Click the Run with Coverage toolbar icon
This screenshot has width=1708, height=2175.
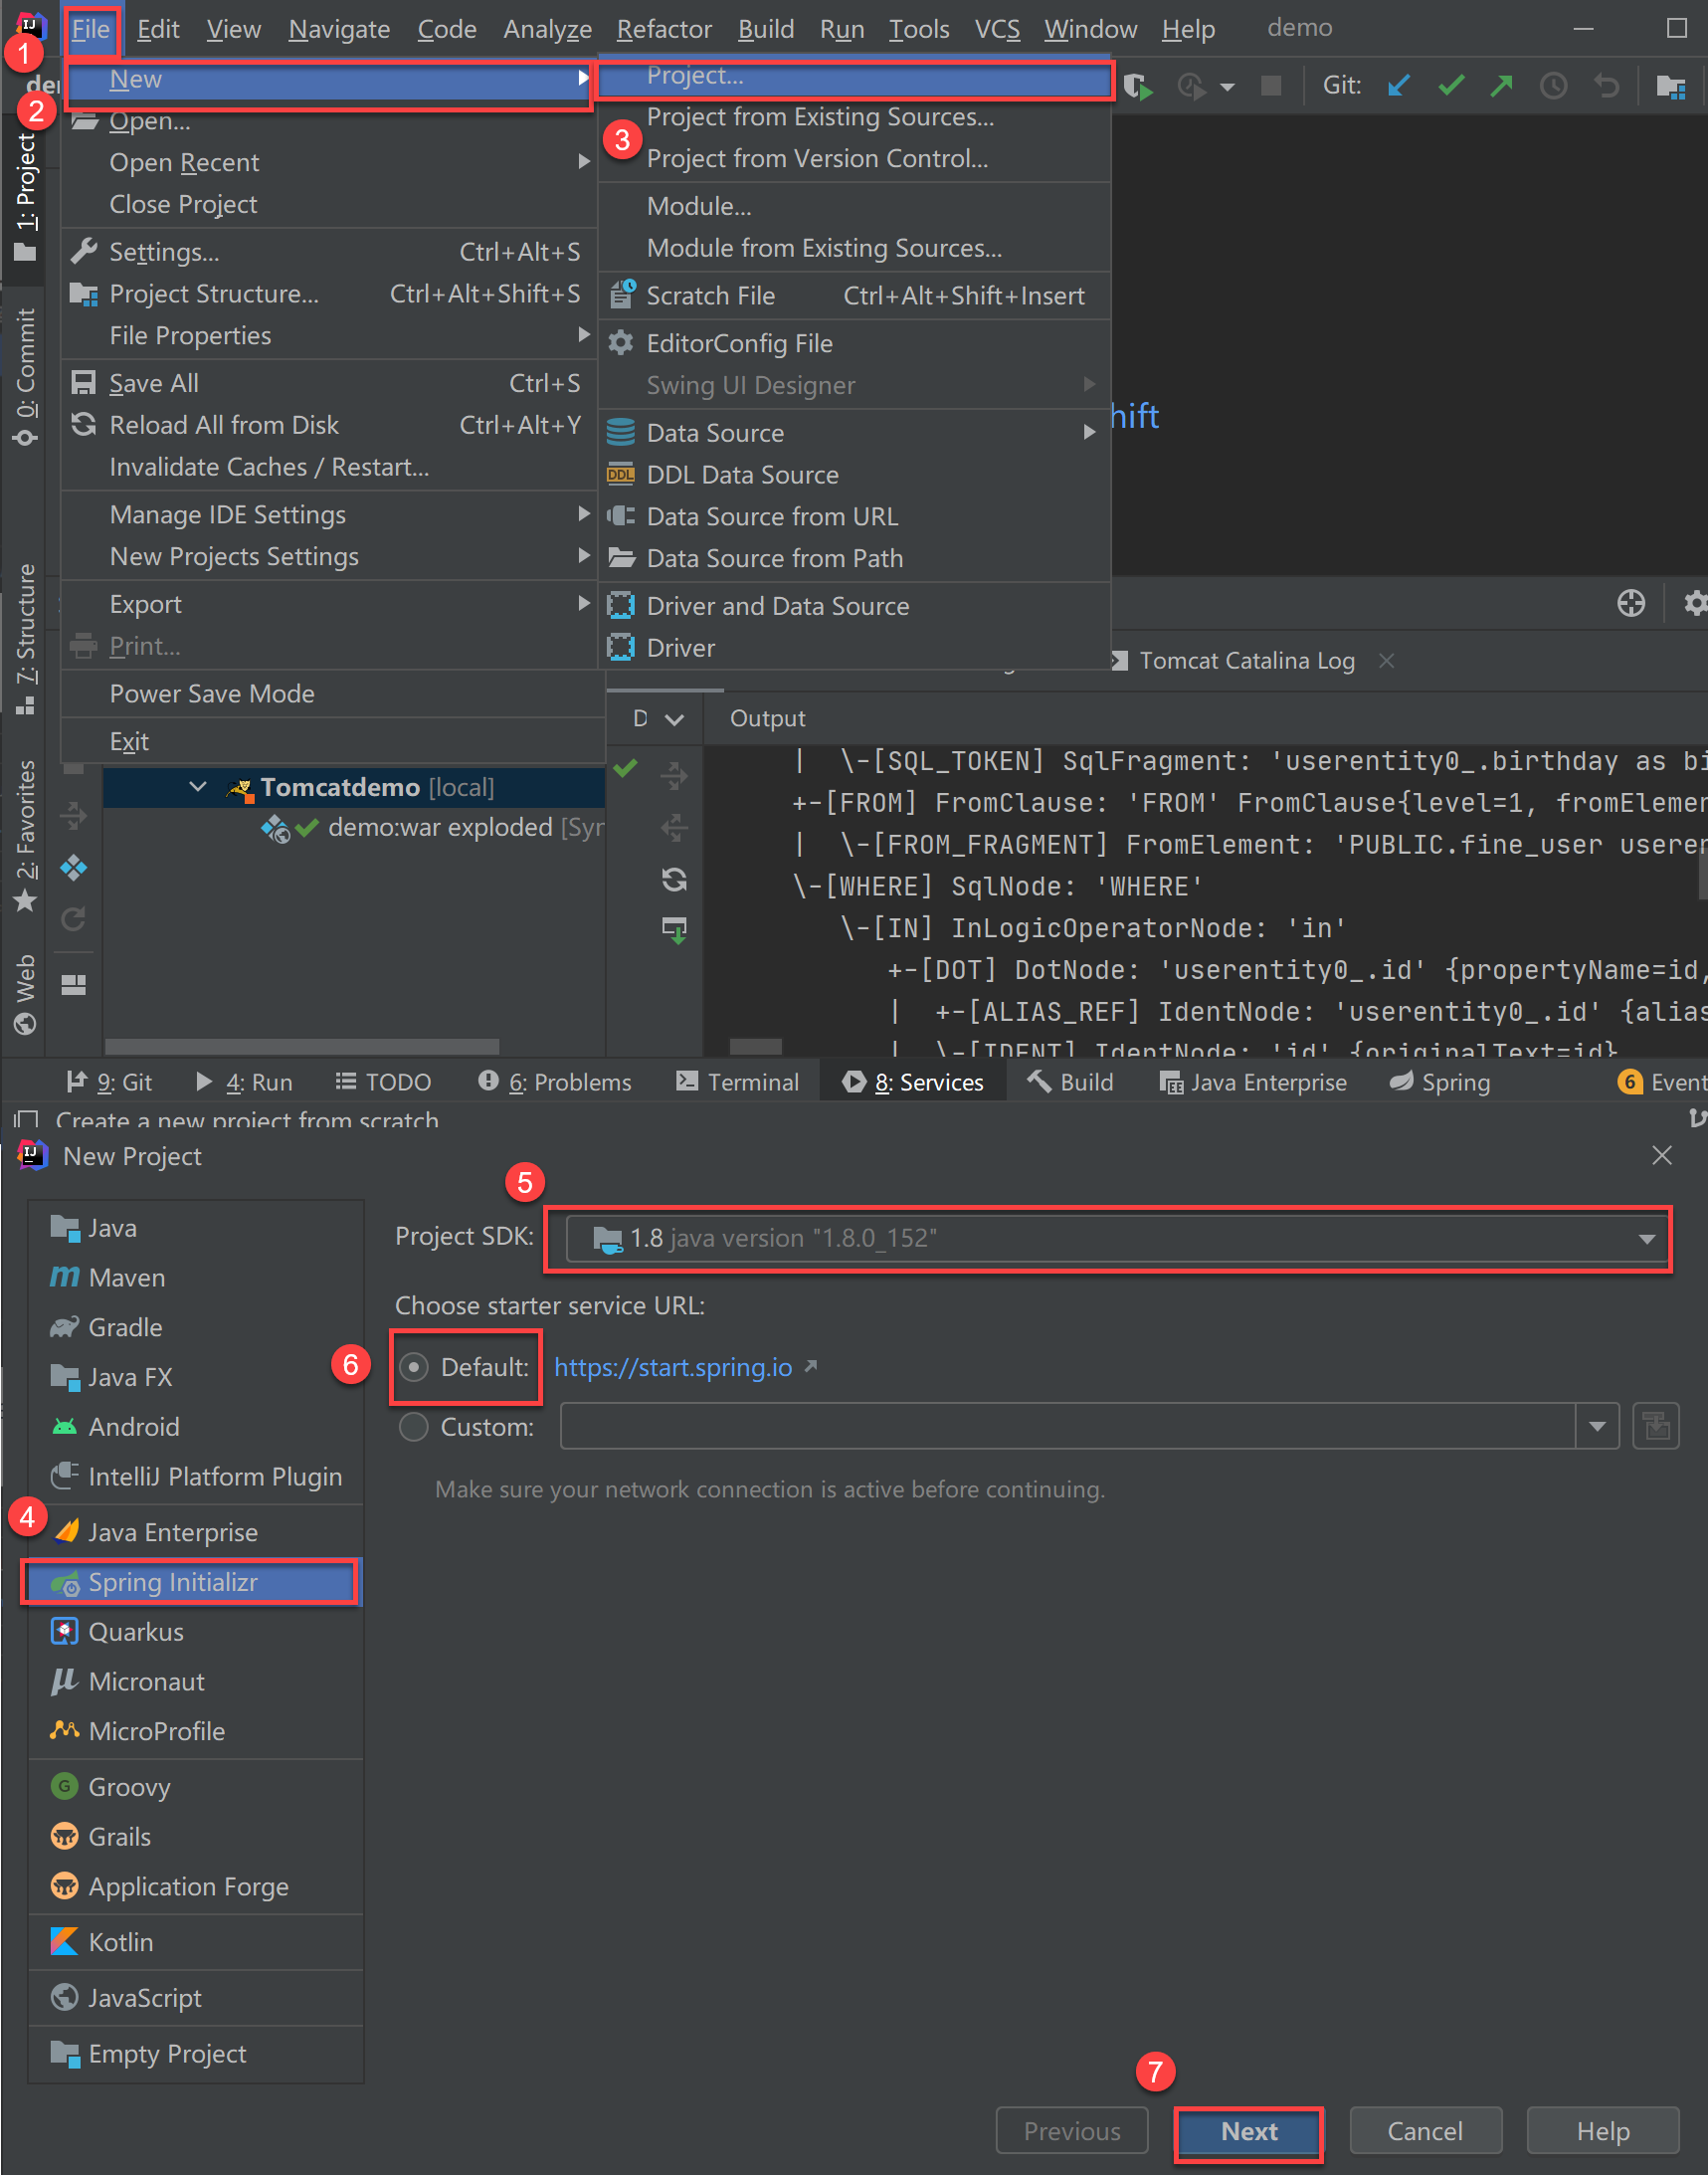1137,87
